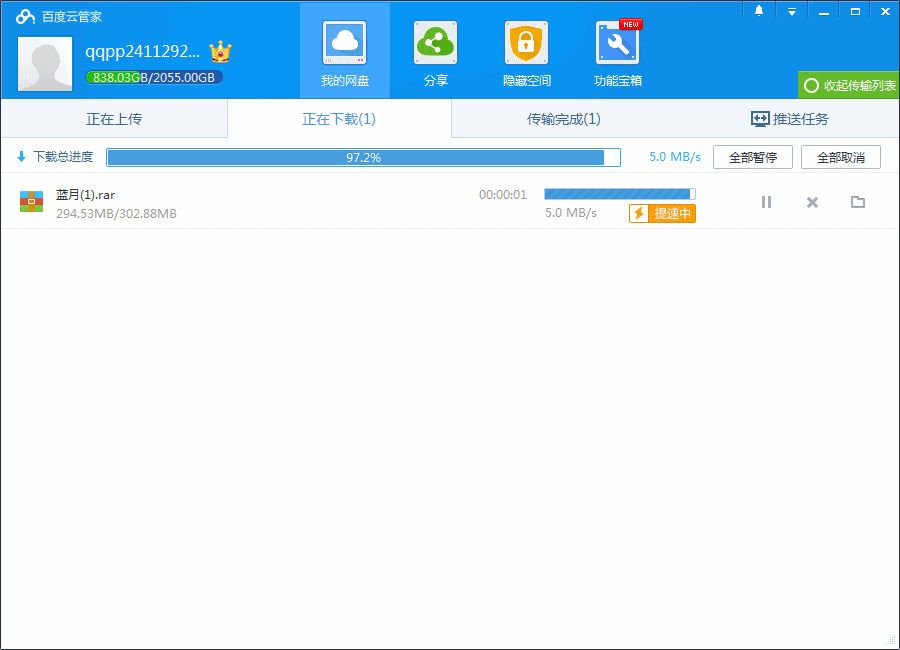
Task: Click the 97.2% total download progress bar
Action: [x=363, y=157]
